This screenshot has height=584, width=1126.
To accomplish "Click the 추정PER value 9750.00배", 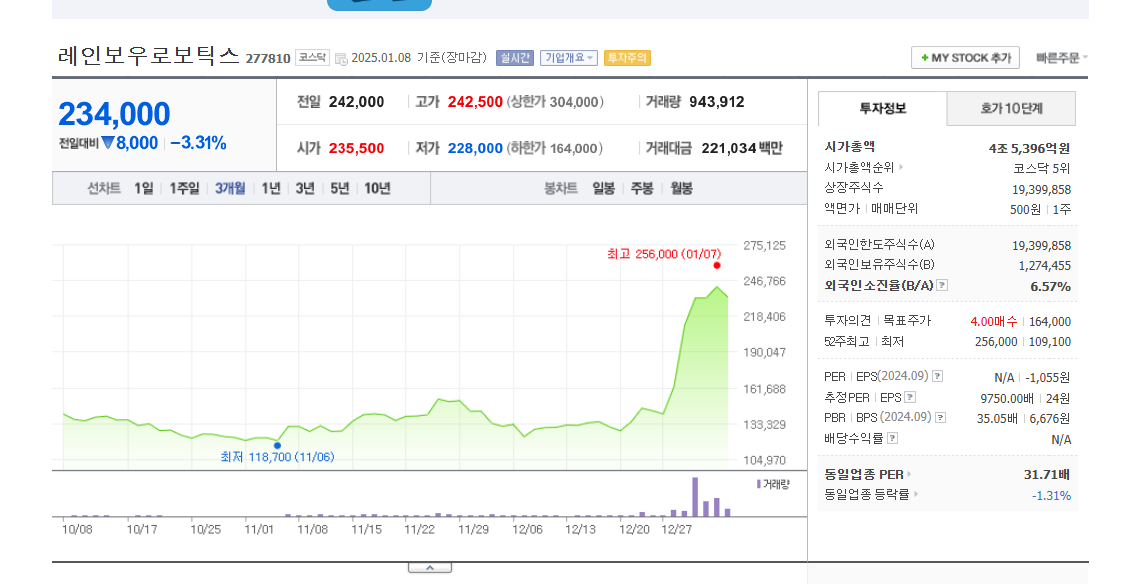I will 1007,398.
